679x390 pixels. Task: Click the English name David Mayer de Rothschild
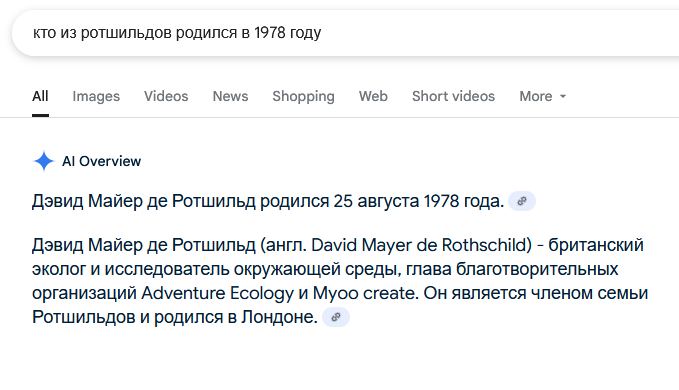point(421,245)
